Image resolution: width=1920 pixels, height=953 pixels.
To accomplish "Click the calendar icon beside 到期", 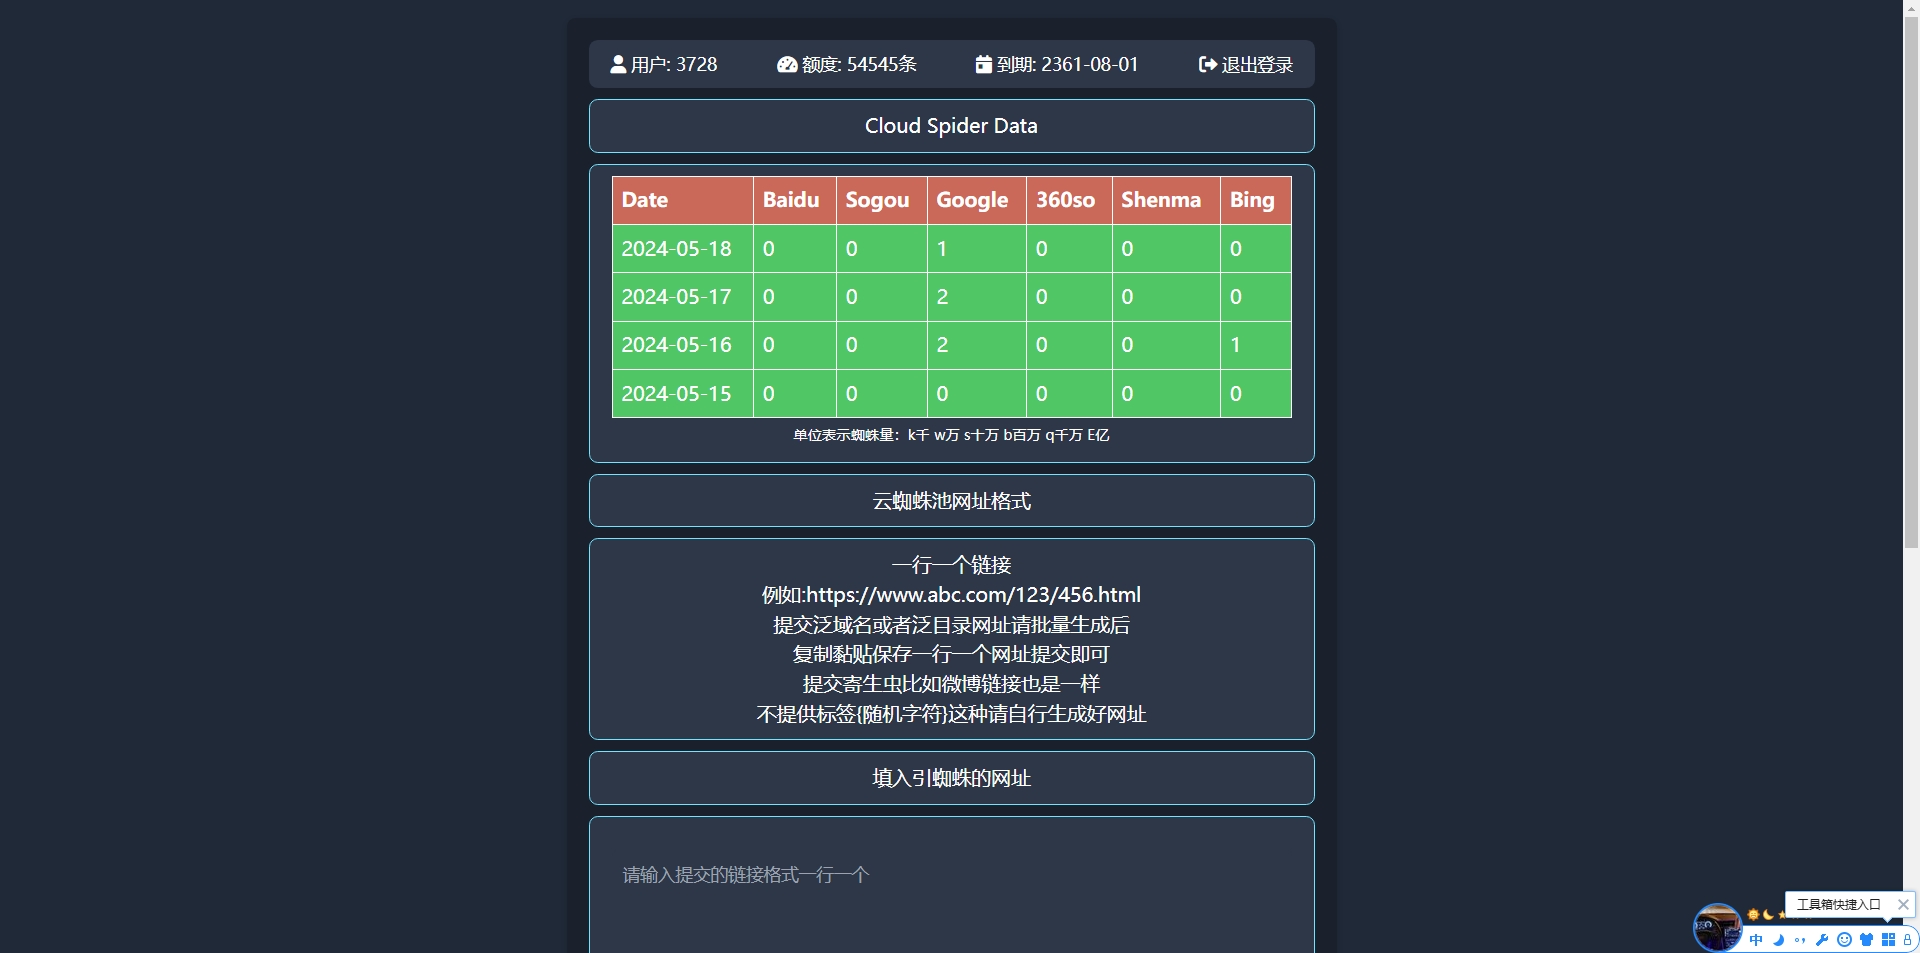I will (984, 64).
